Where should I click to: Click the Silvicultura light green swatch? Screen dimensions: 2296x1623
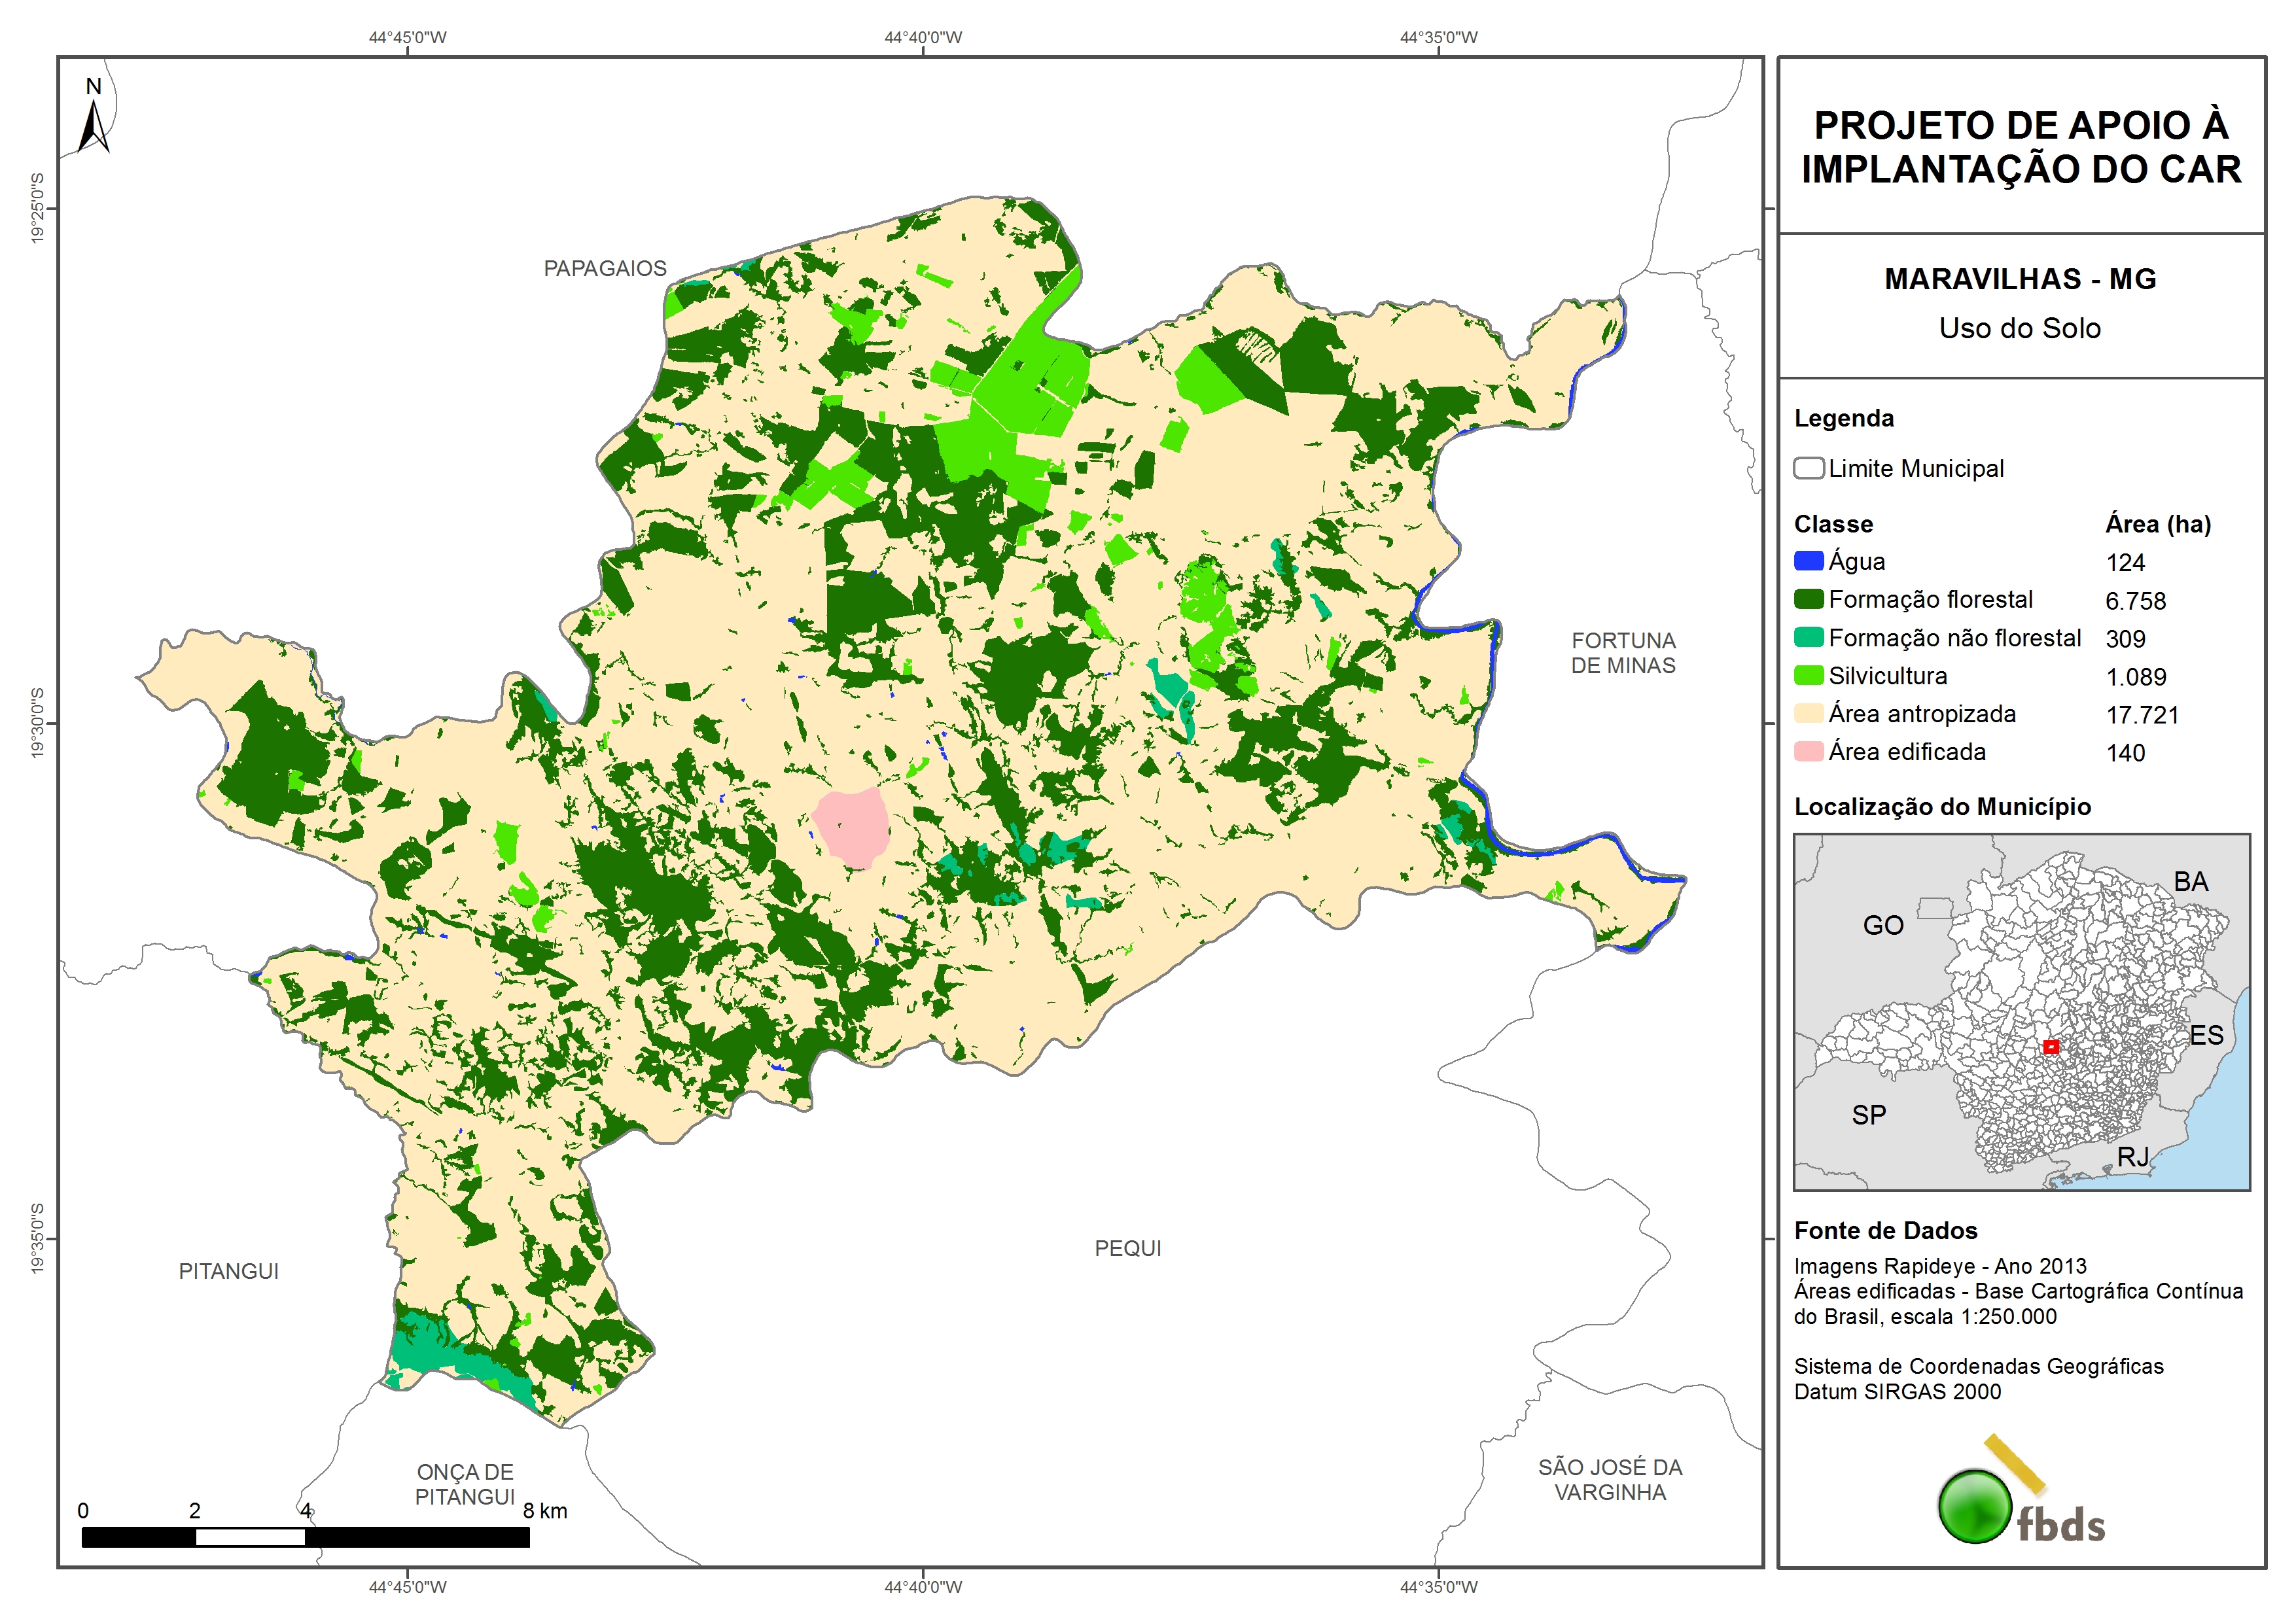(1808, 675)
